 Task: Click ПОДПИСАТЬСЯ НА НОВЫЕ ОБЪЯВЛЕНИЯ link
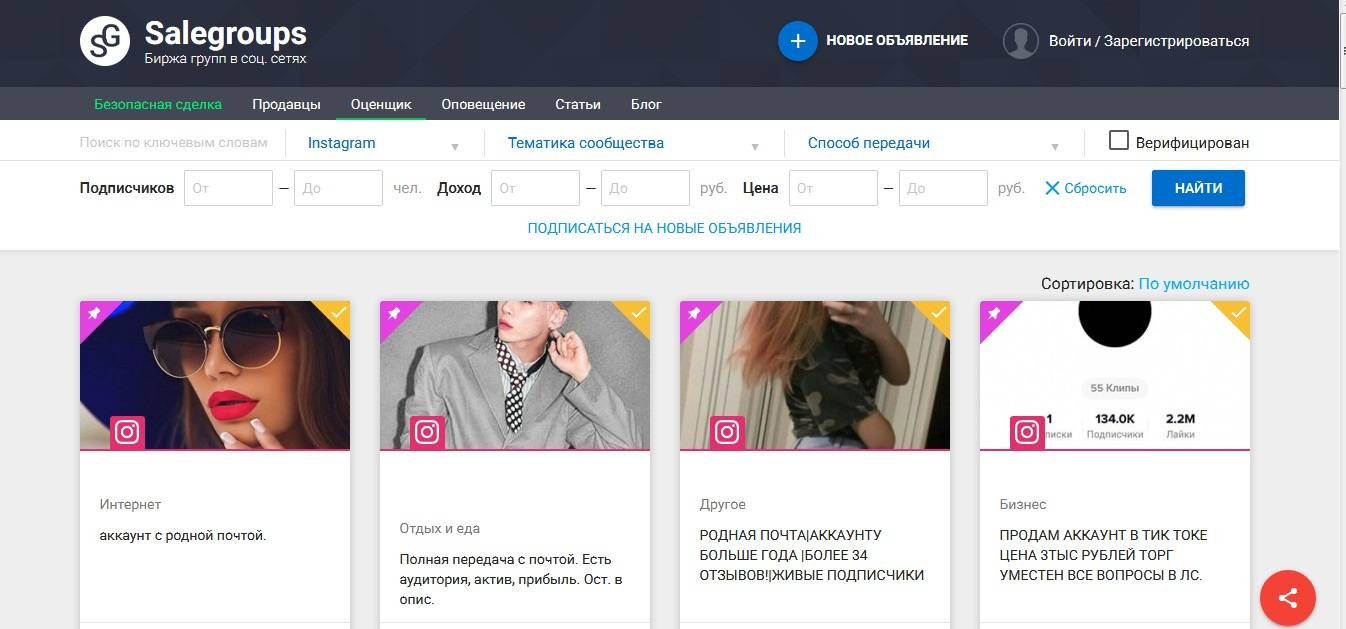[664, 228]
